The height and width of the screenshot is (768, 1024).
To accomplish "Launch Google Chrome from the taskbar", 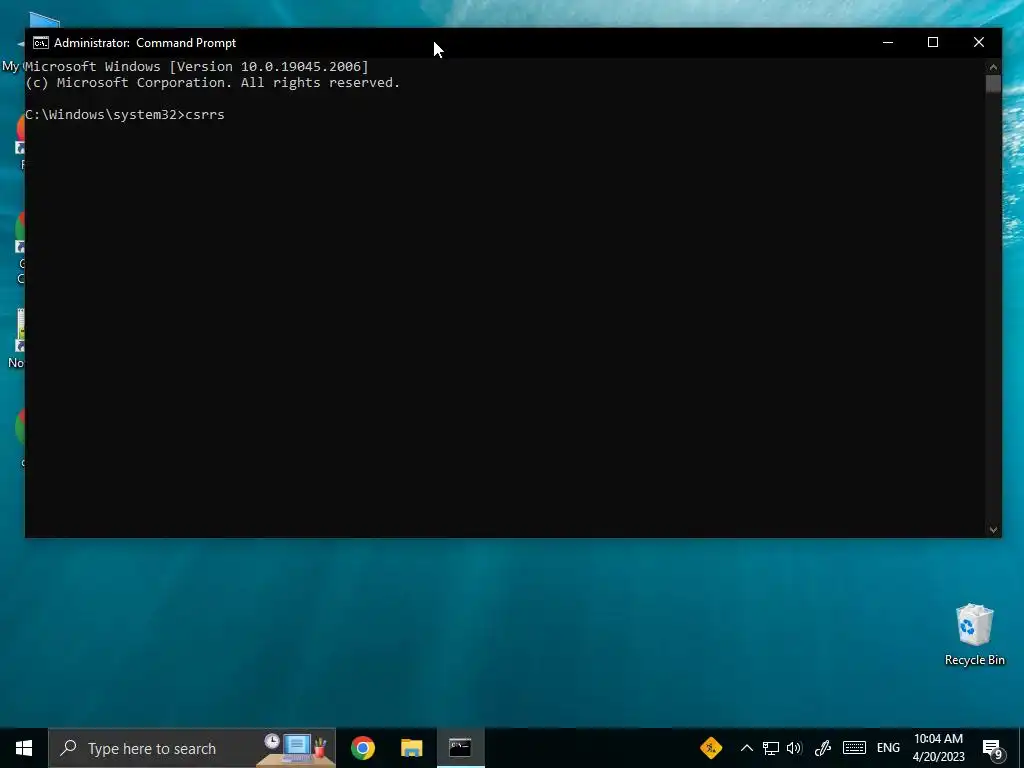I will (x=362, y=748).
